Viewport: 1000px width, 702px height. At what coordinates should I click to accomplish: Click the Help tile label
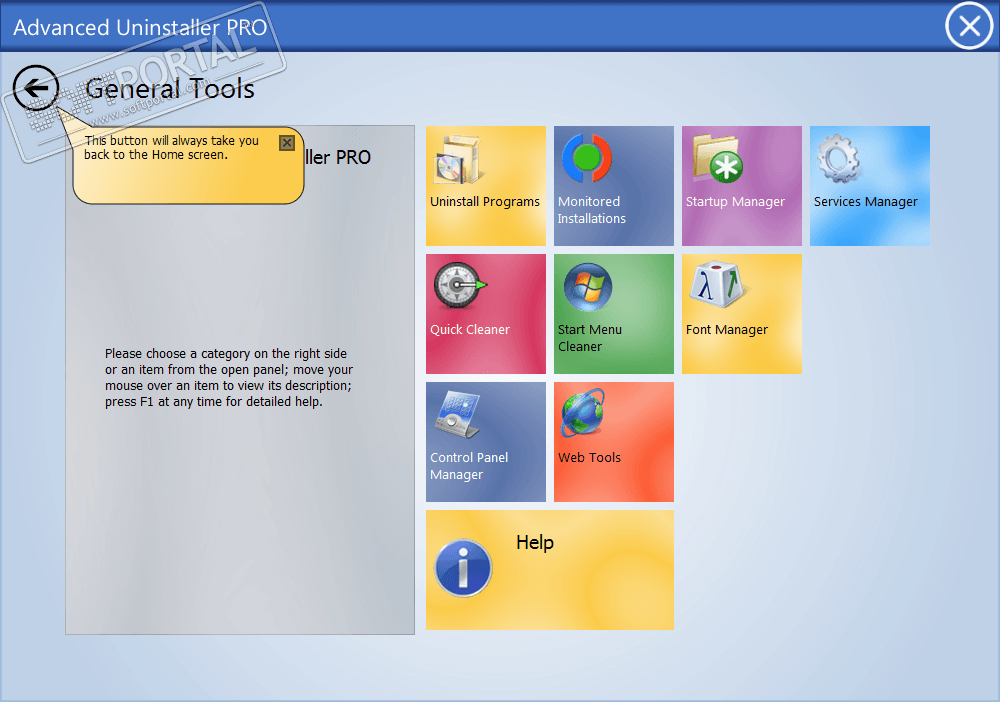pos(534,543)
